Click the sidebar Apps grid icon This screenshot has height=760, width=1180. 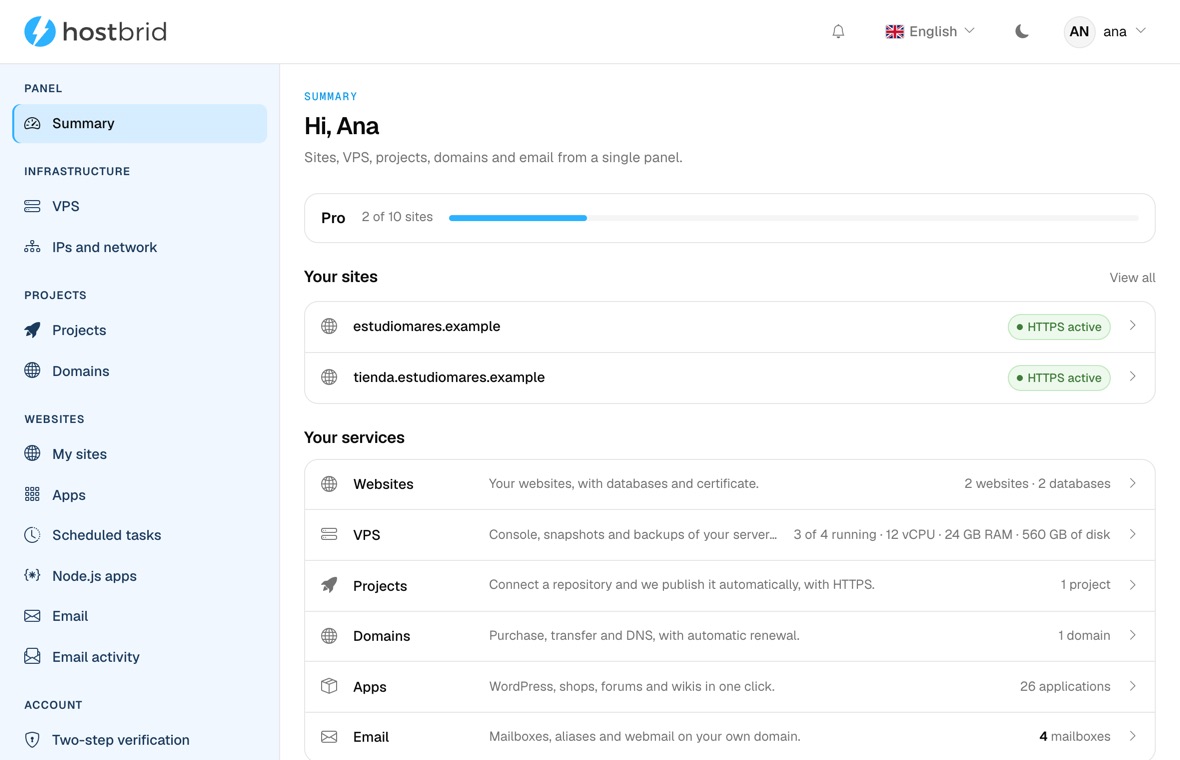click(32, 494)
